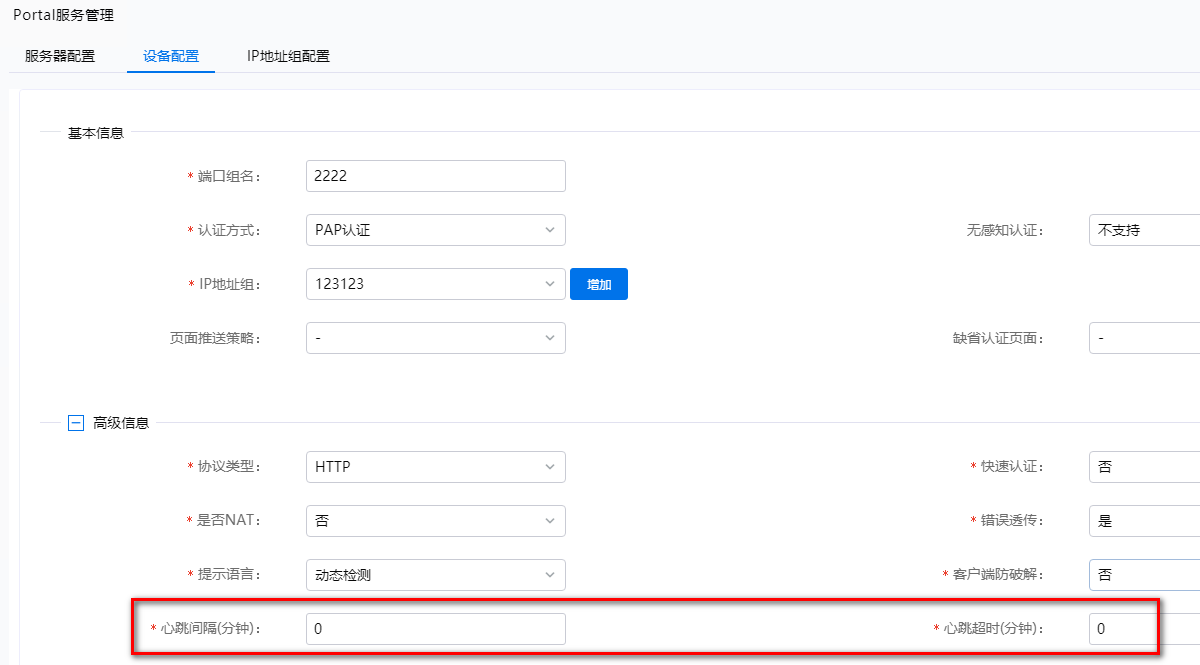Expand the 缺省认证页面 dropdown
Viewport: 1200px width, 665px height.
[1145, 338]
